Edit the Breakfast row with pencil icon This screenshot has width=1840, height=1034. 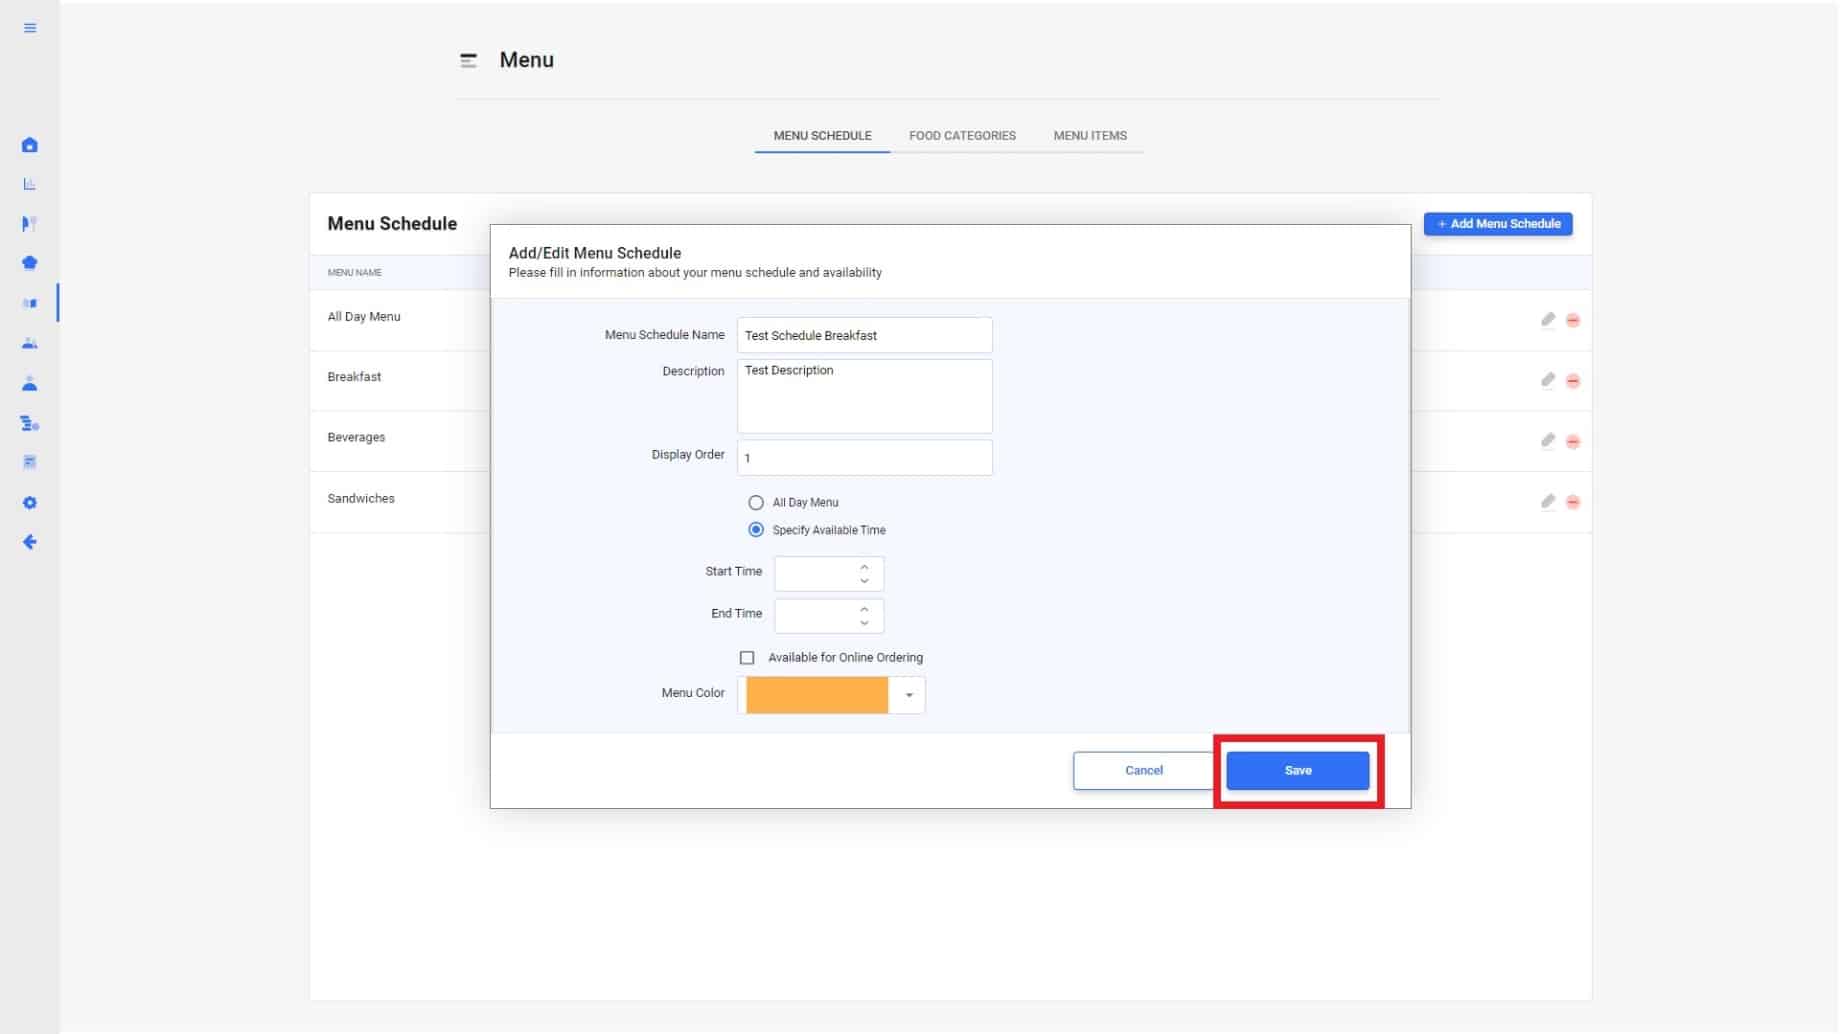tap(1548, 380)
